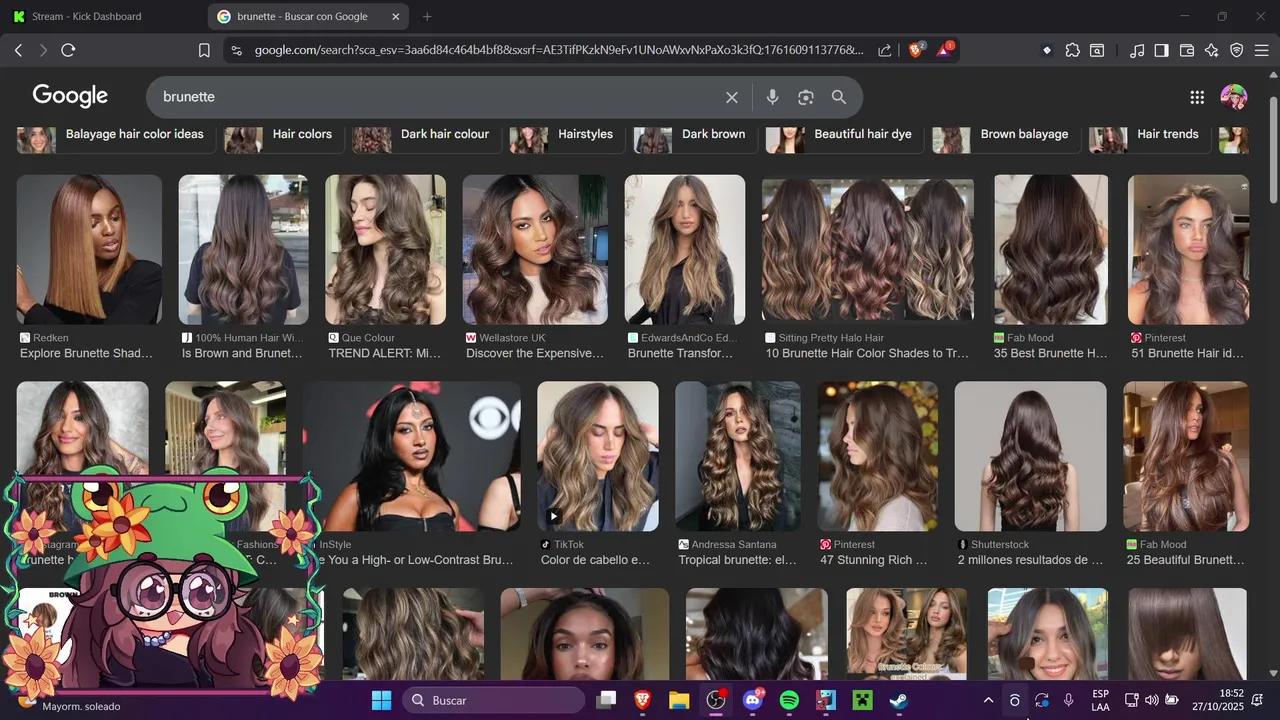This screenshot has height=720, width=1280.
Task: Click 'Is Brown and Brunet' result caption
Action: (242, 353)
